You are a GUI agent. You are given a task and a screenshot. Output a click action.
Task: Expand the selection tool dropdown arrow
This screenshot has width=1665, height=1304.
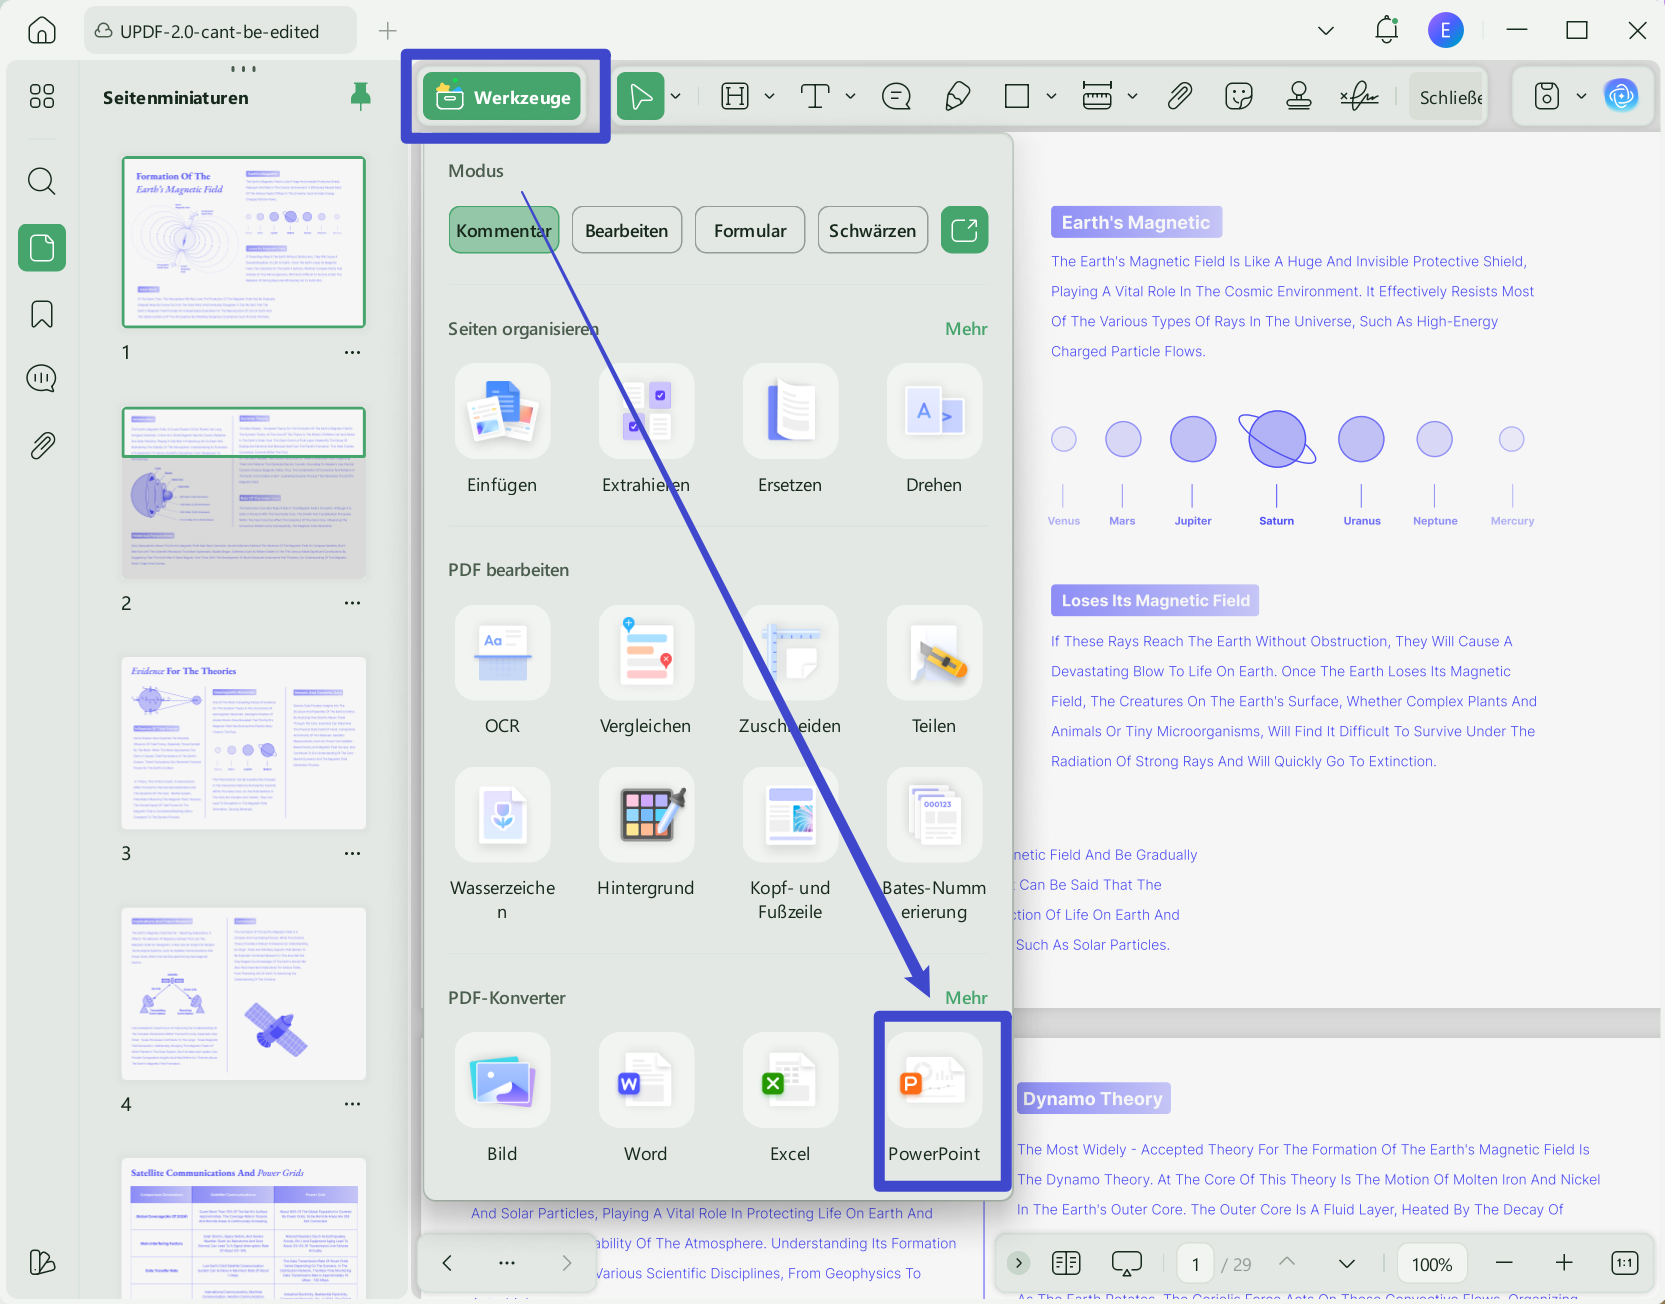pyautogui.click(x=676, y=97)
